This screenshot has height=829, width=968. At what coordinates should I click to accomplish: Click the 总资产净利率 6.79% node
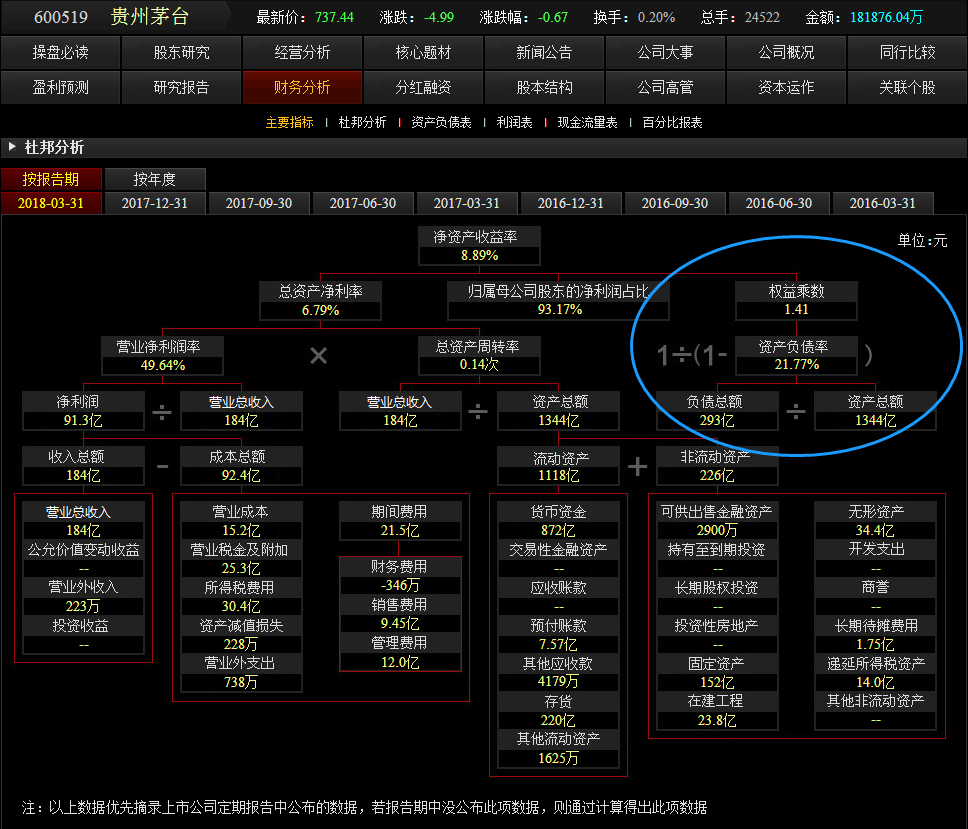tap(320, 301)
